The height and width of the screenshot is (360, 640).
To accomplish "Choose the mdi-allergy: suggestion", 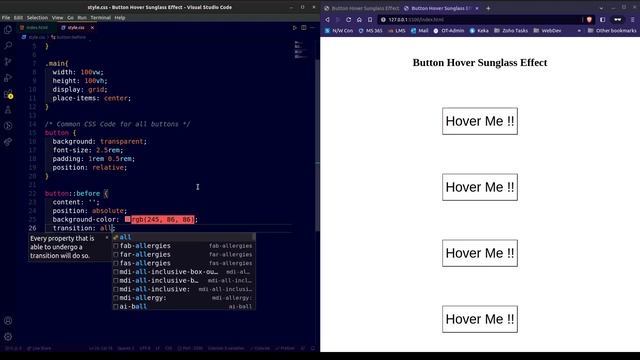I will click(184, 298).
